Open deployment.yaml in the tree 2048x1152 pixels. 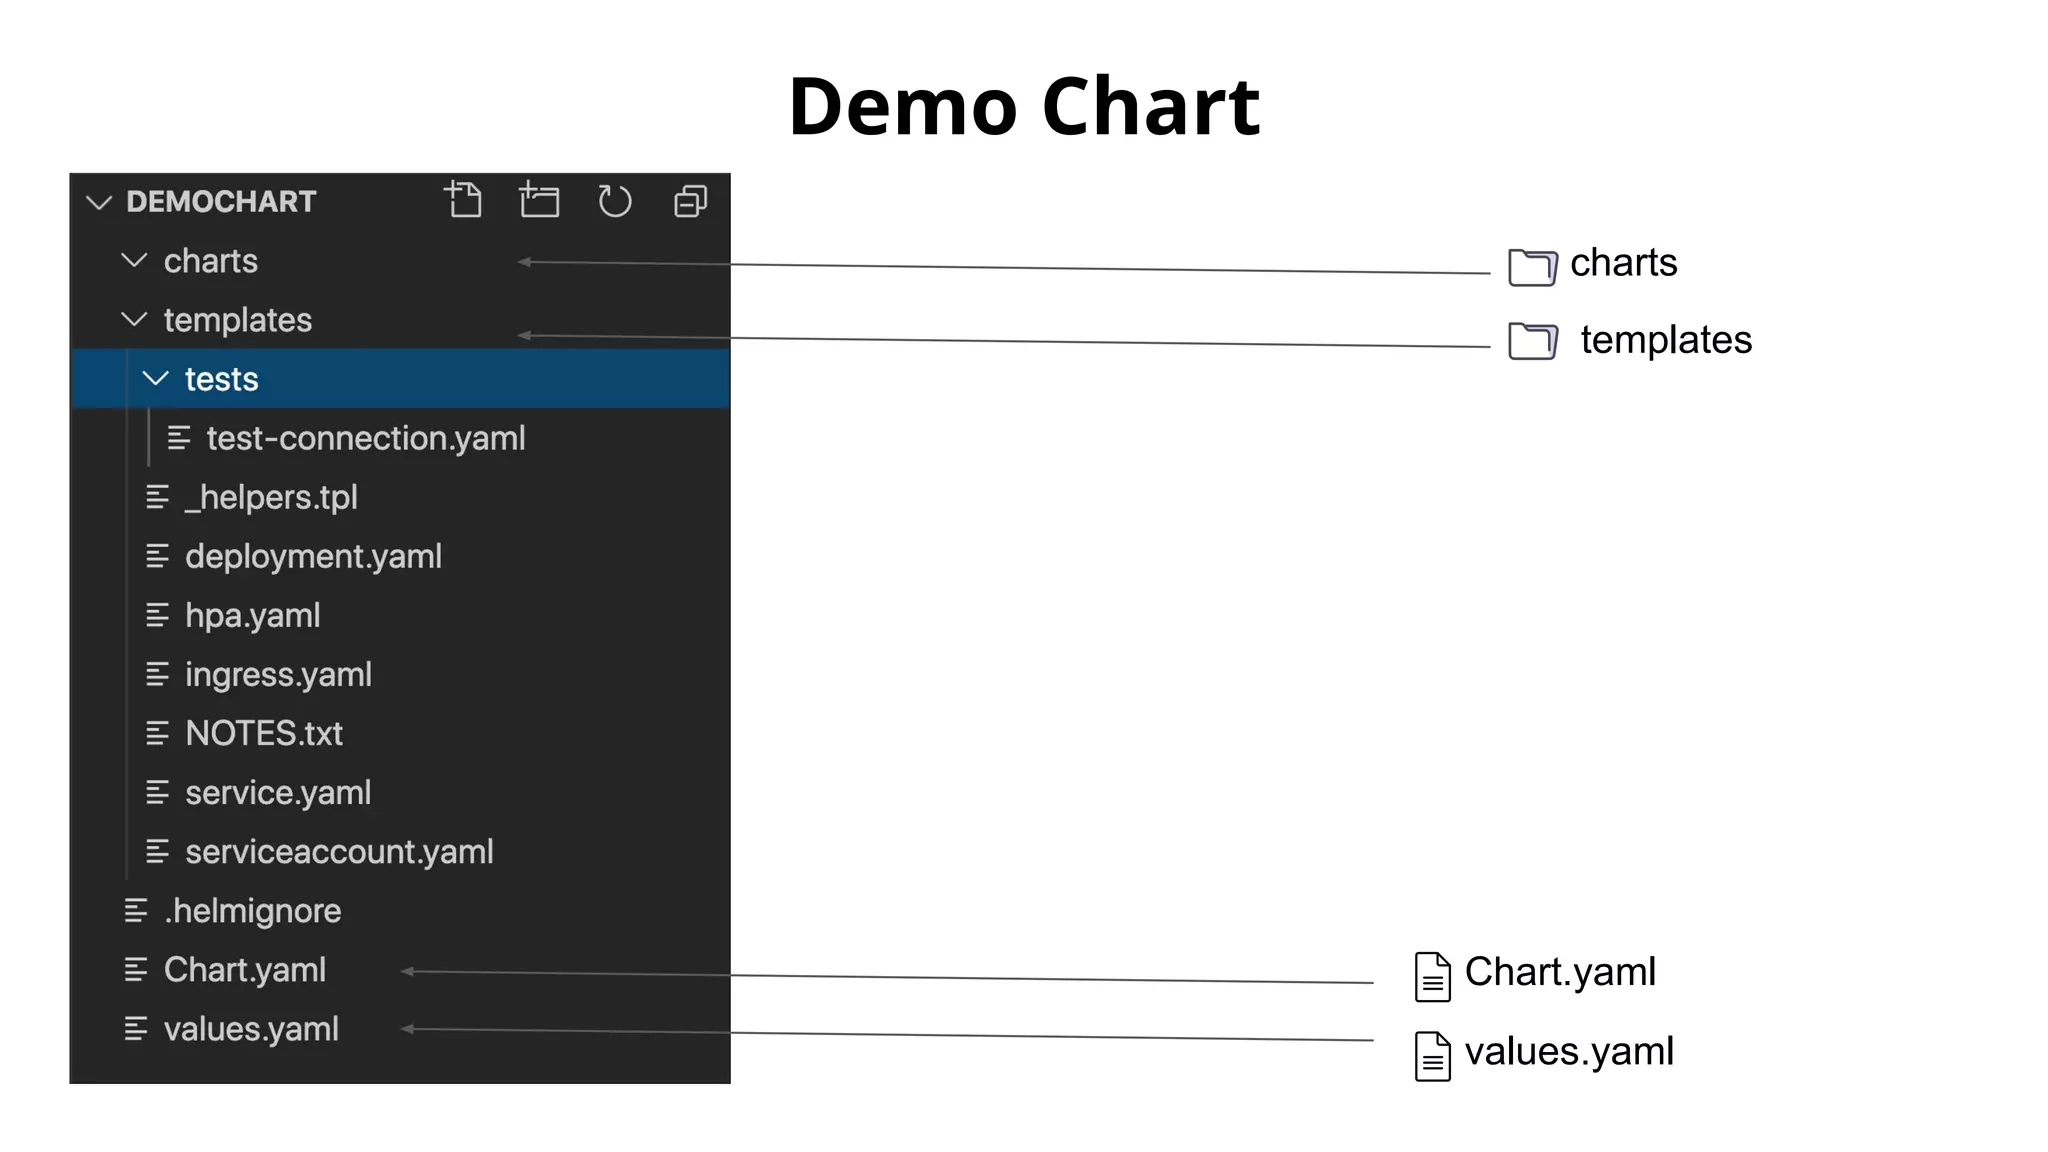click(x=313, y=556)
